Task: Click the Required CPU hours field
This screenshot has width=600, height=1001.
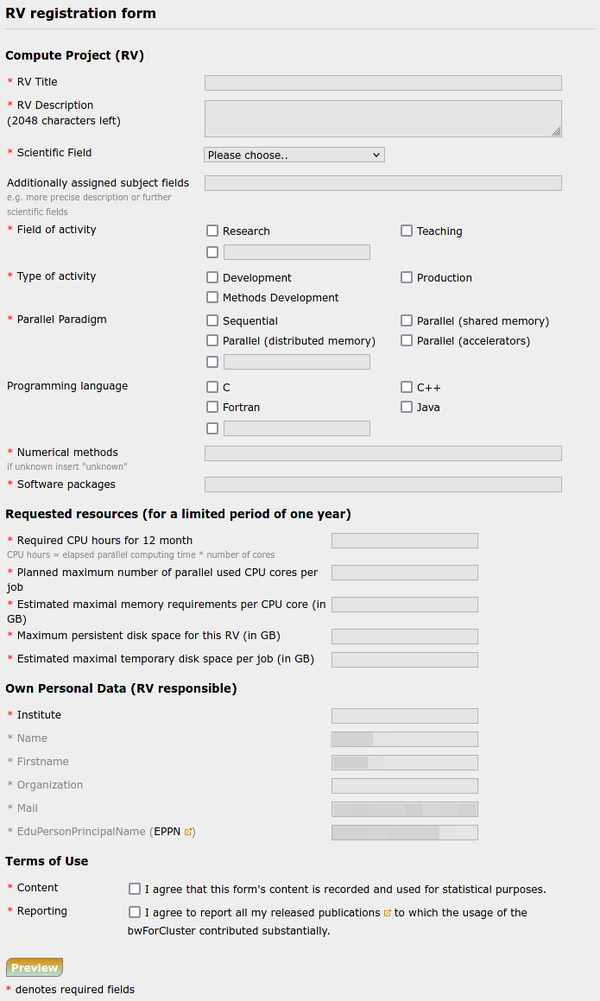Action: coord(404,540)
